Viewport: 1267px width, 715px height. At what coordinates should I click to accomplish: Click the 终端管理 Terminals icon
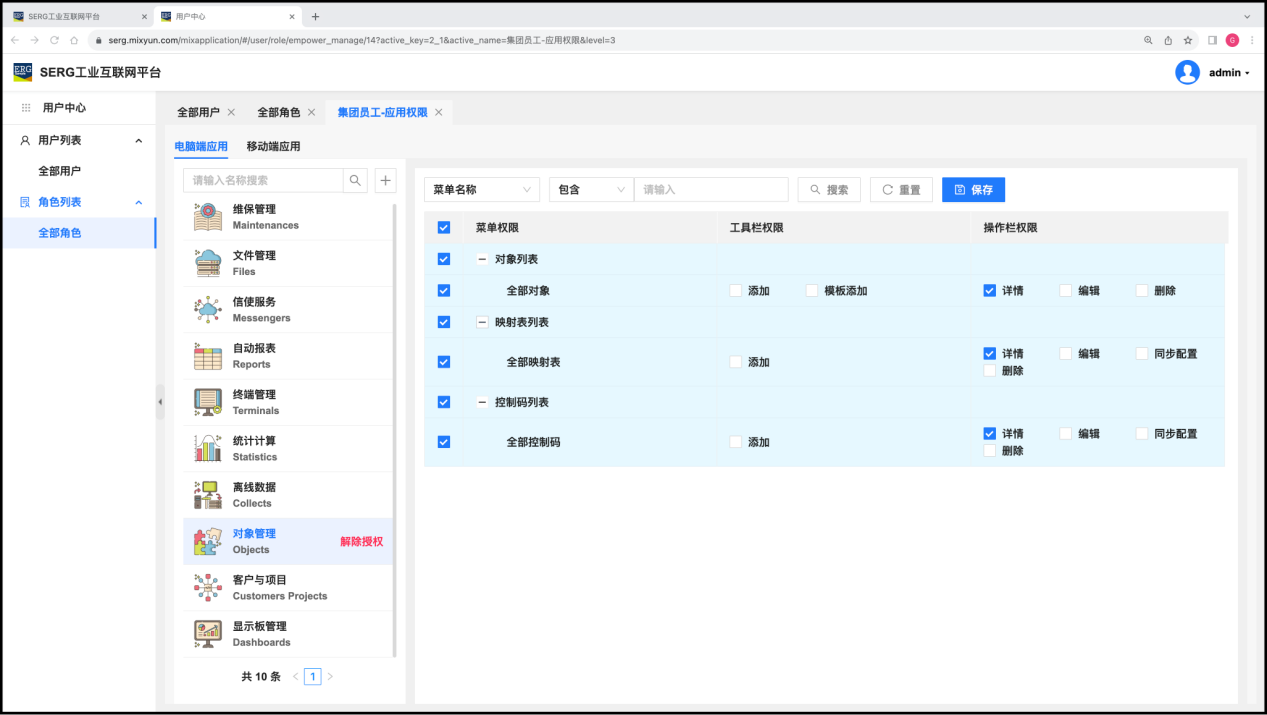pyautogui.click(x=208, y=402)
